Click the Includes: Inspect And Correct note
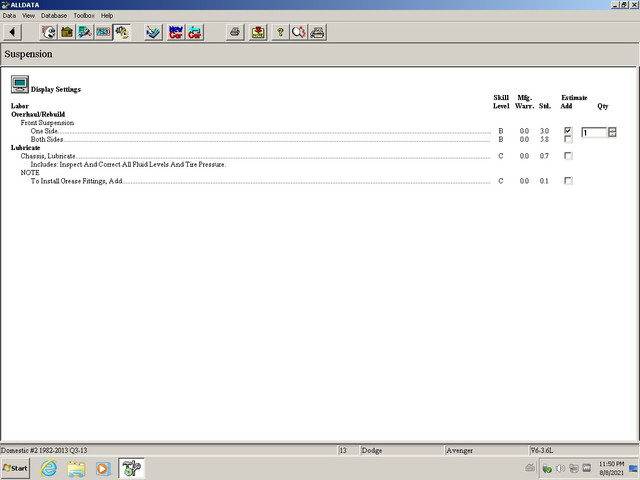 128,164
